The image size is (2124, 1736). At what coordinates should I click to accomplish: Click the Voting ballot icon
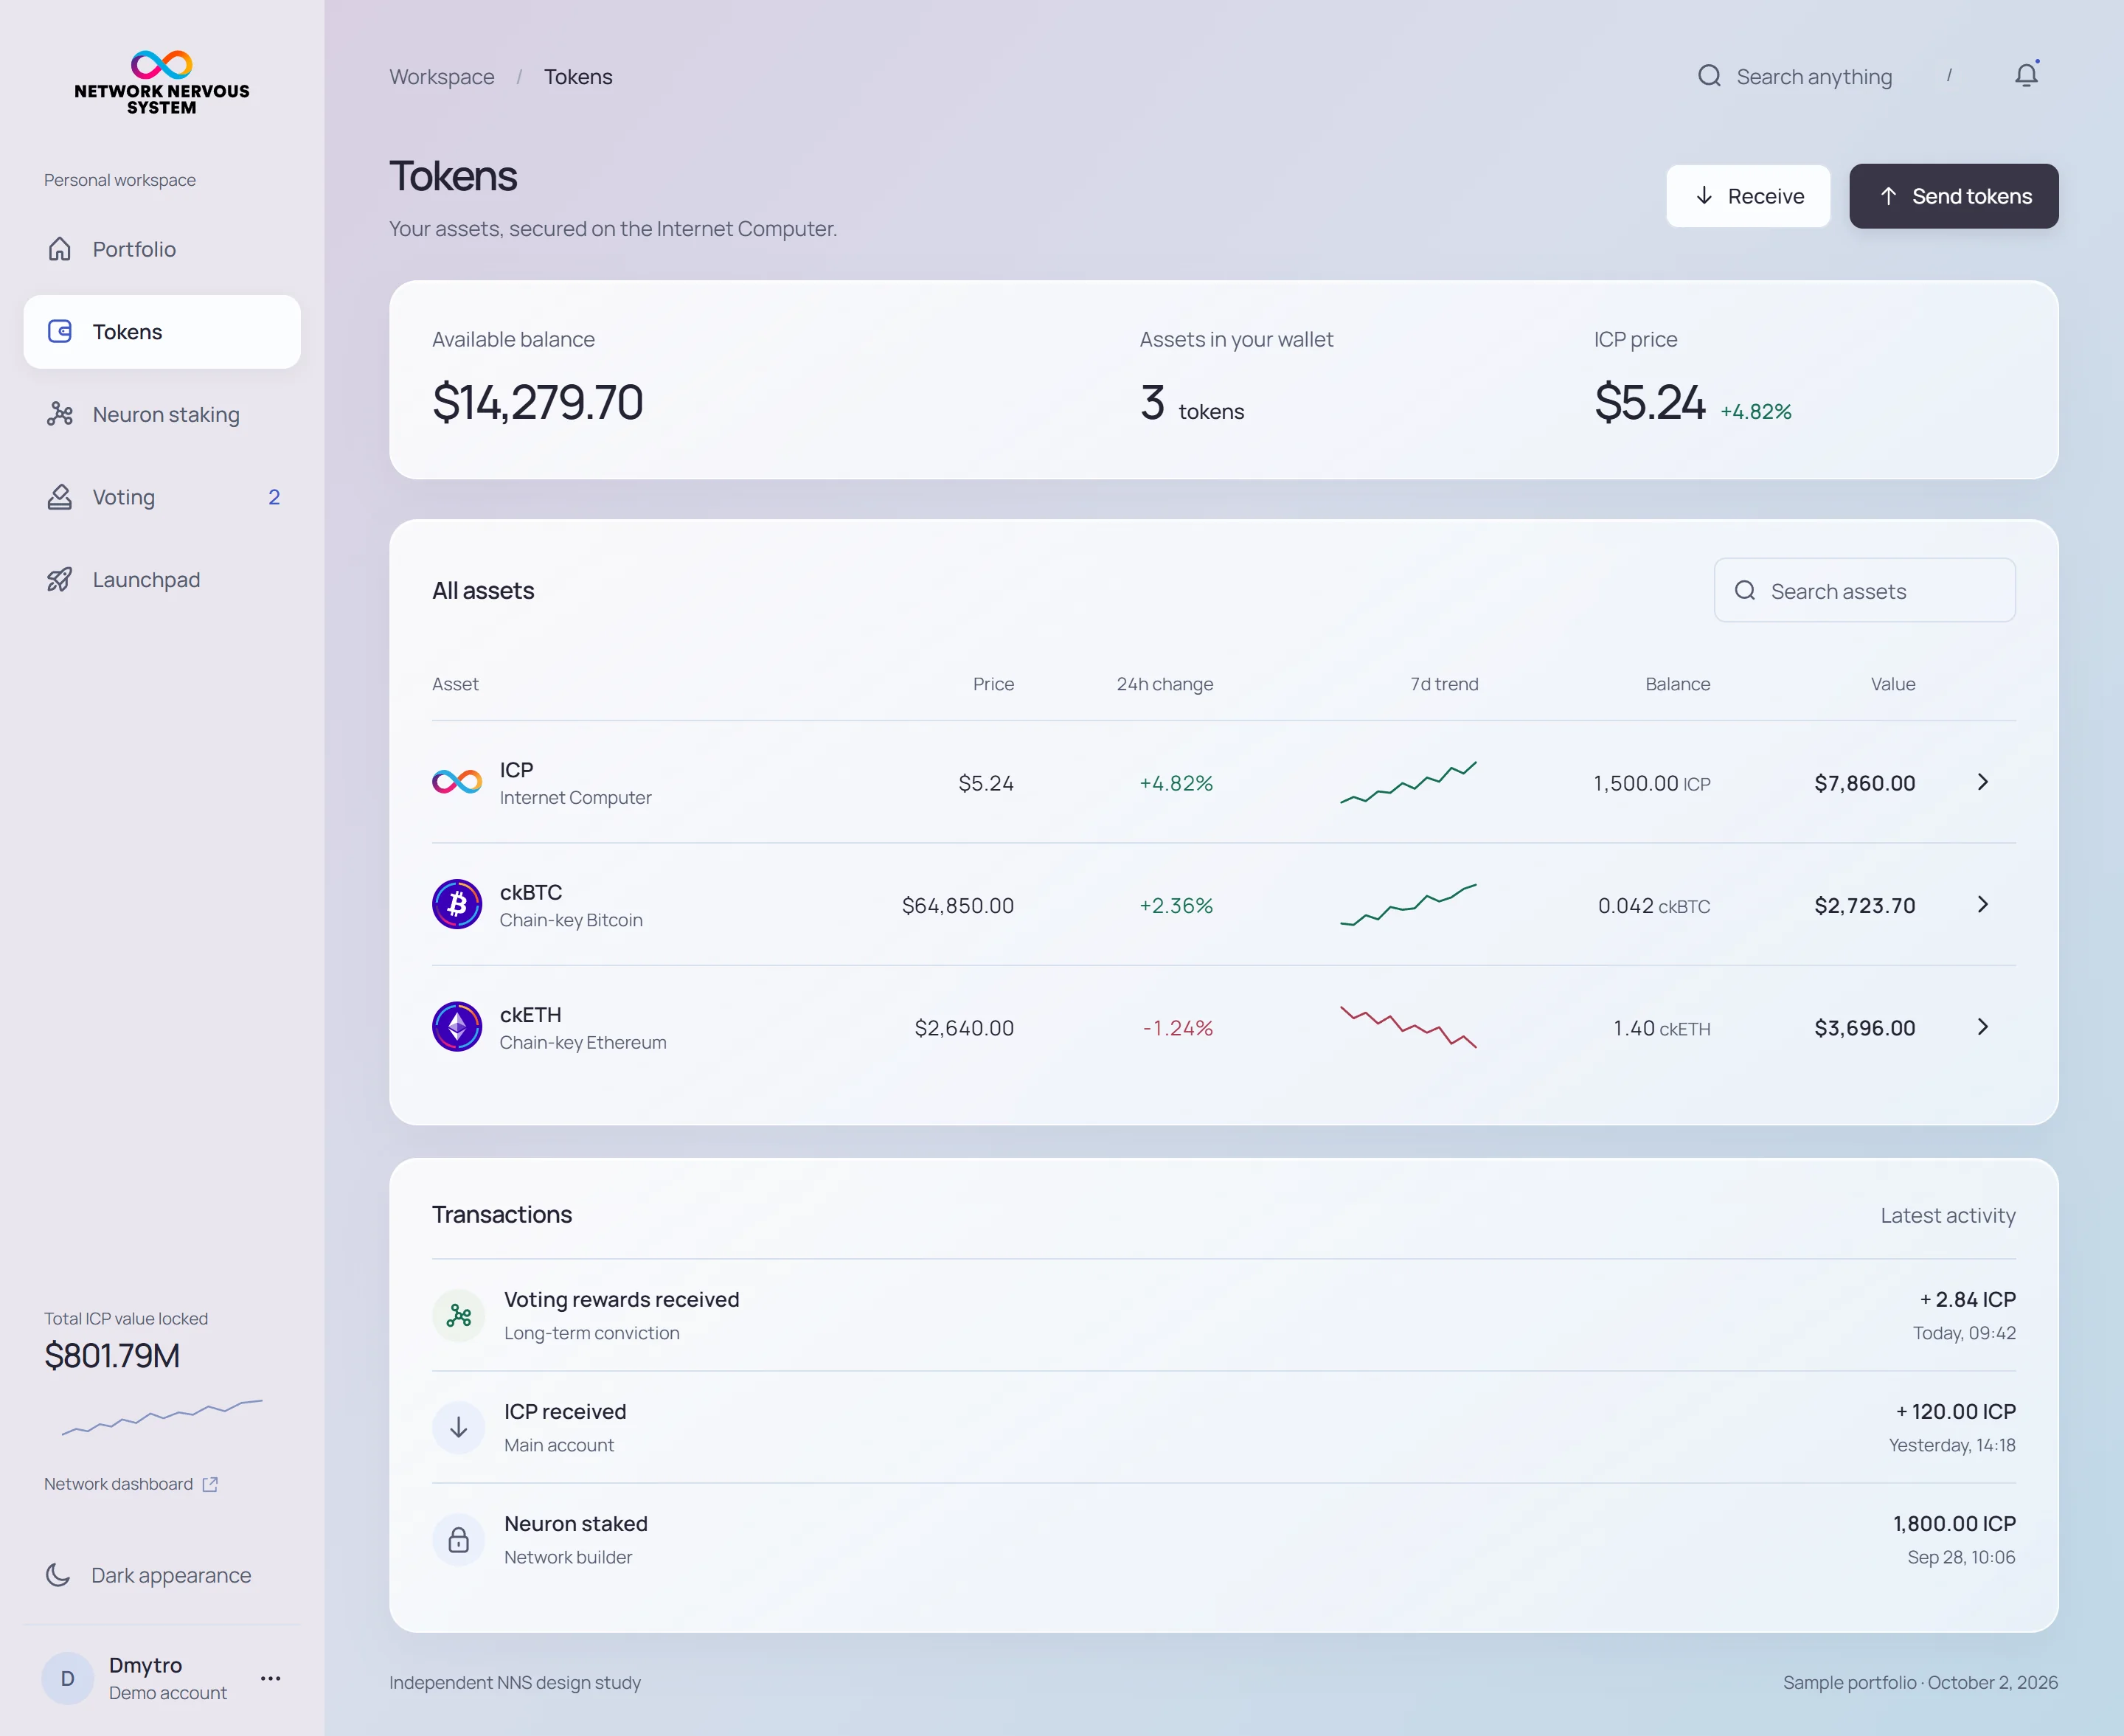coord(60,497)
